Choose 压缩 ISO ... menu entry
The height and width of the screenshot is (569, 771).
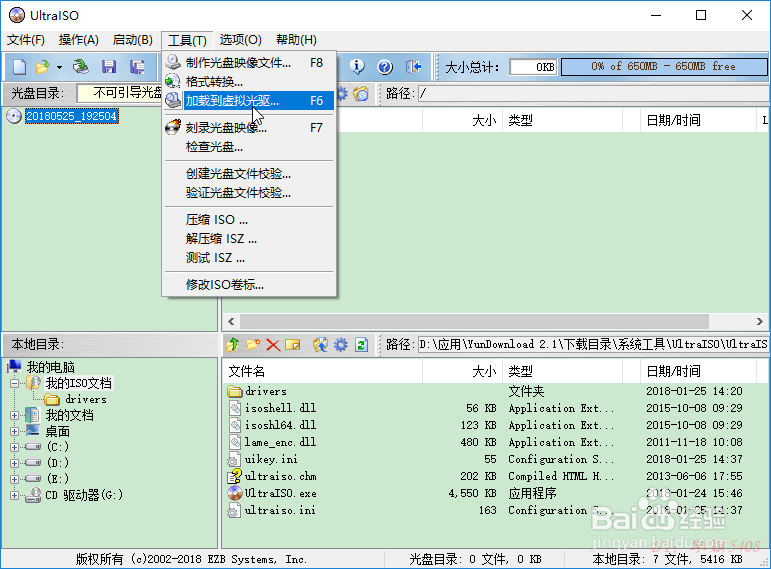[x=249, y=220]
